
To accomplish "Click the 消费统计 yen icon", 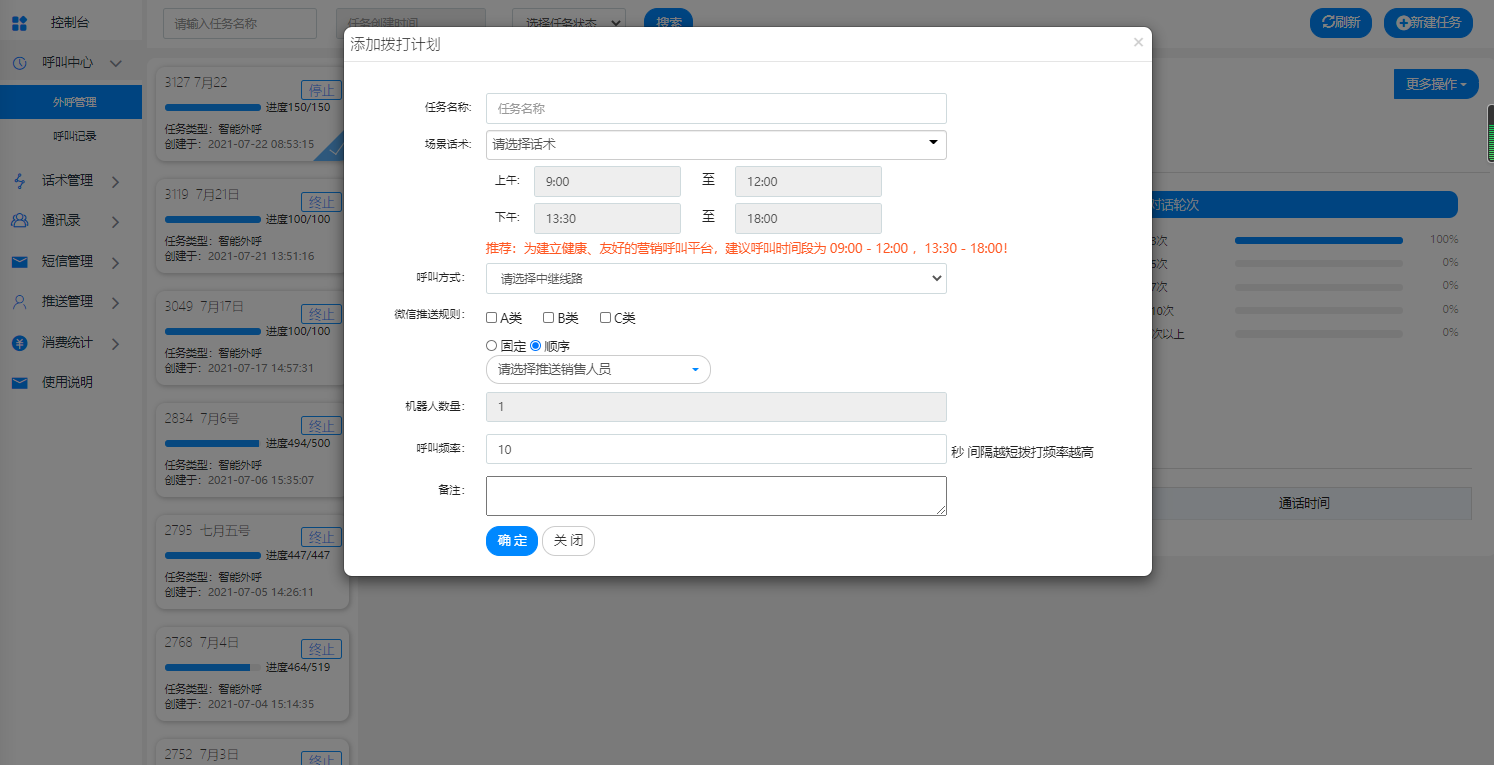I will point(19,343).
